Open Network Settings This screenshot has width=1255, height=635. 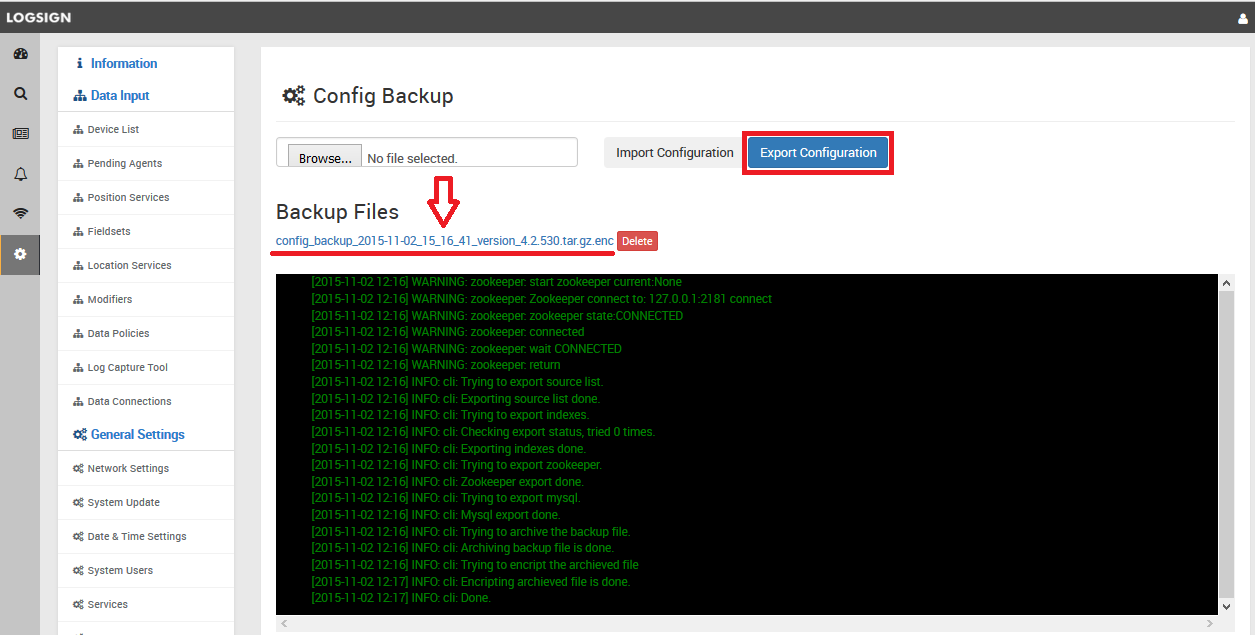click(128, 469)
